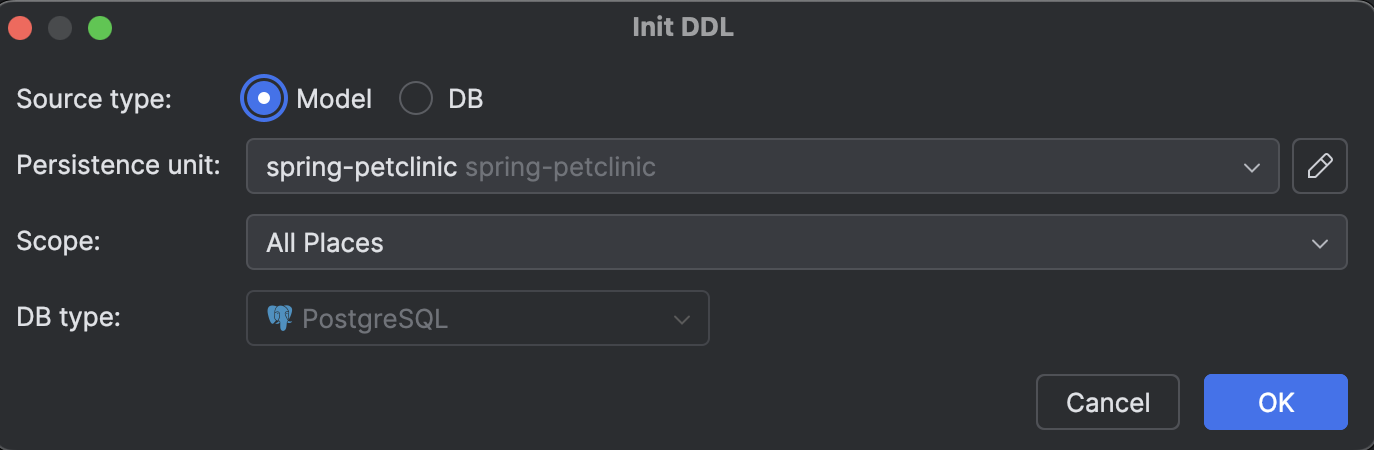Click the PostgreSQL text in DB type

click(375, 319)
